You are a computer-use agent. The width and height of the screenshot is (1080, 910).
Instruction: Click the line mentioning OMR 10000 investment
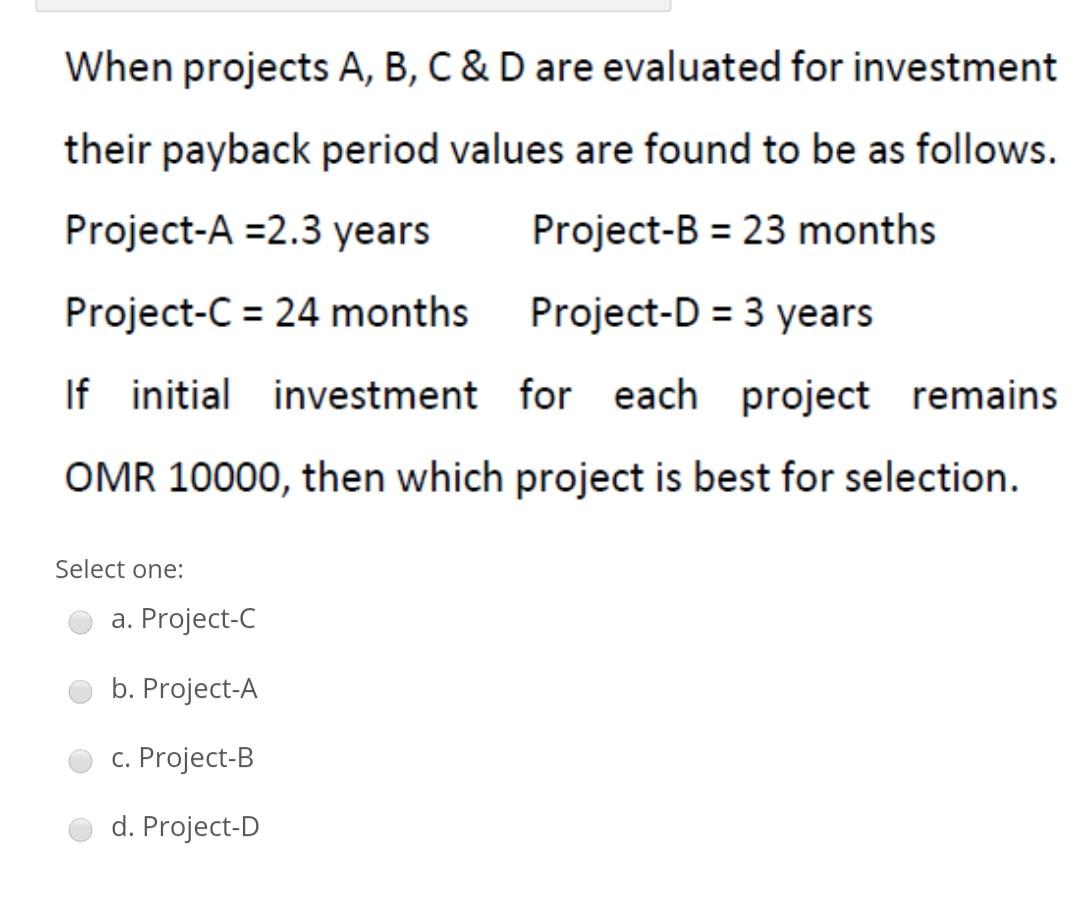[540, 477]
